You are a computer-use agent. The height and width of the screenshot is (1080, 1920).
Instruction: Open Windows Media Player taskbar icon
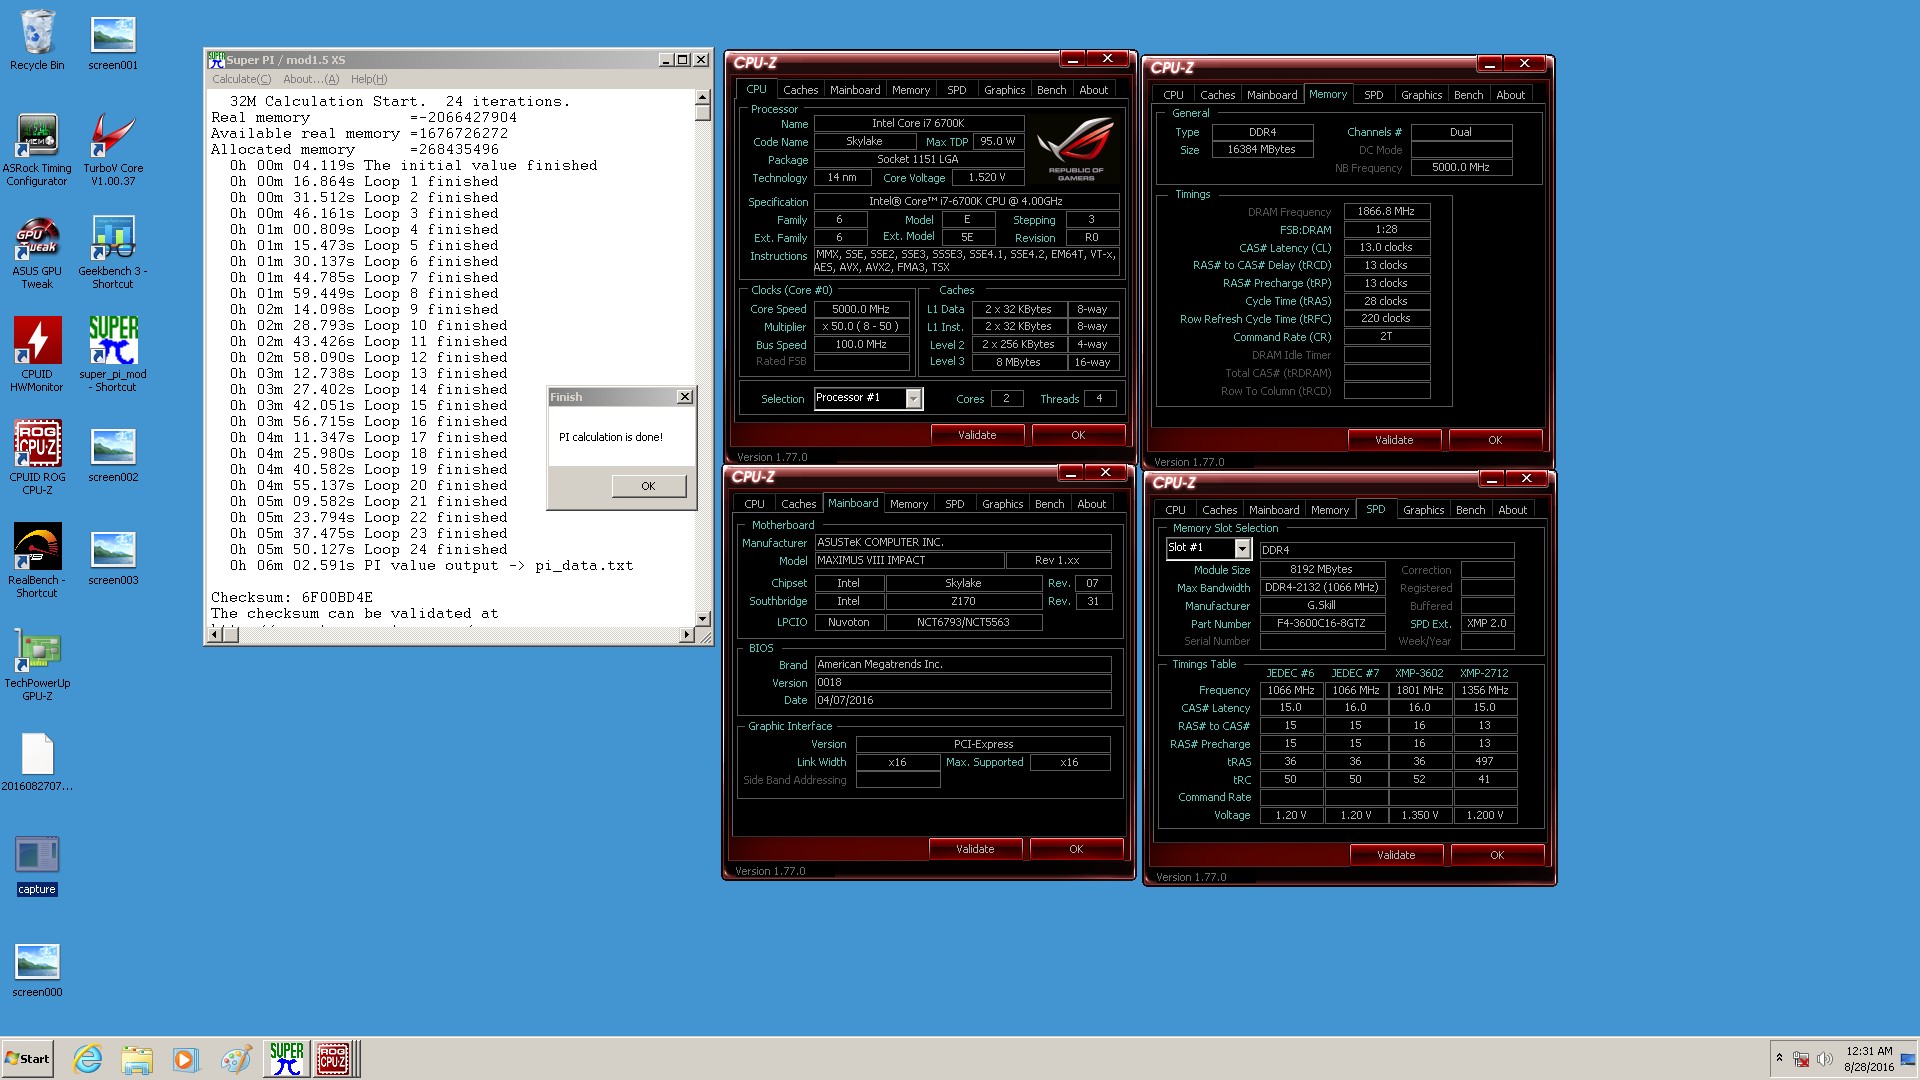coord(185,1059)
